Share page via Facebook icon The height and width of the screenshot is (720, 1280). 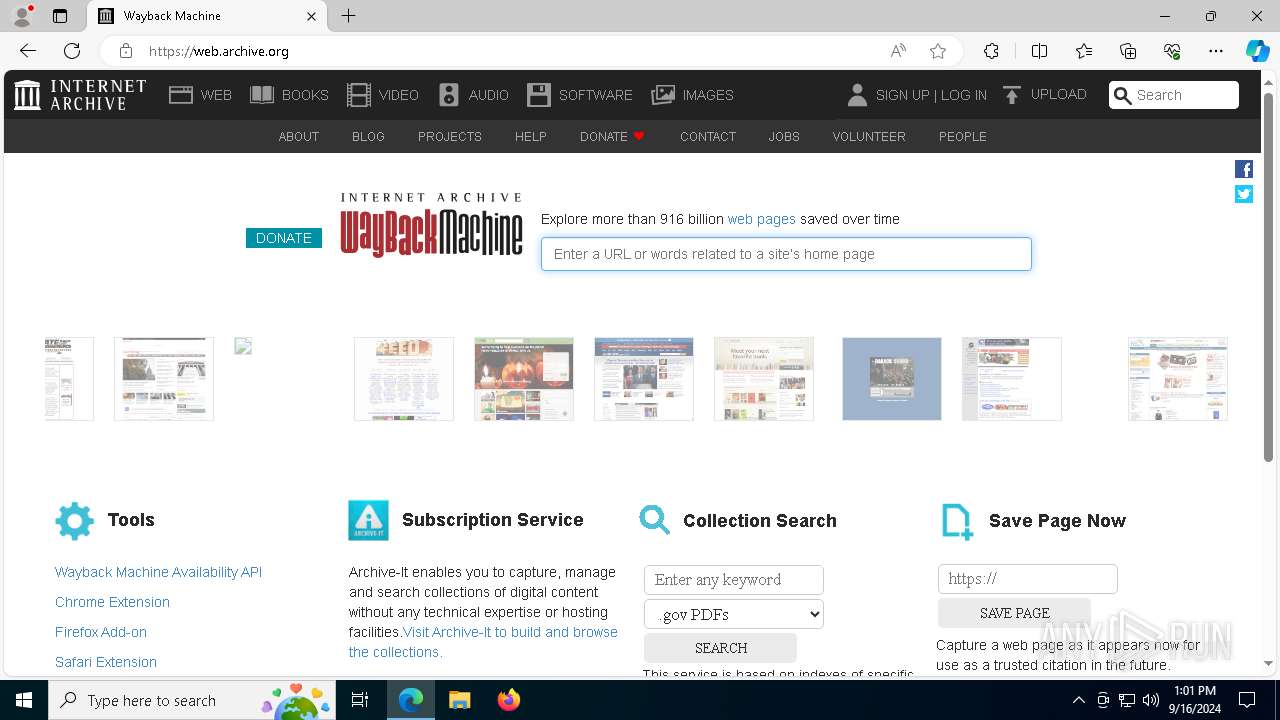pos(1244,169)
